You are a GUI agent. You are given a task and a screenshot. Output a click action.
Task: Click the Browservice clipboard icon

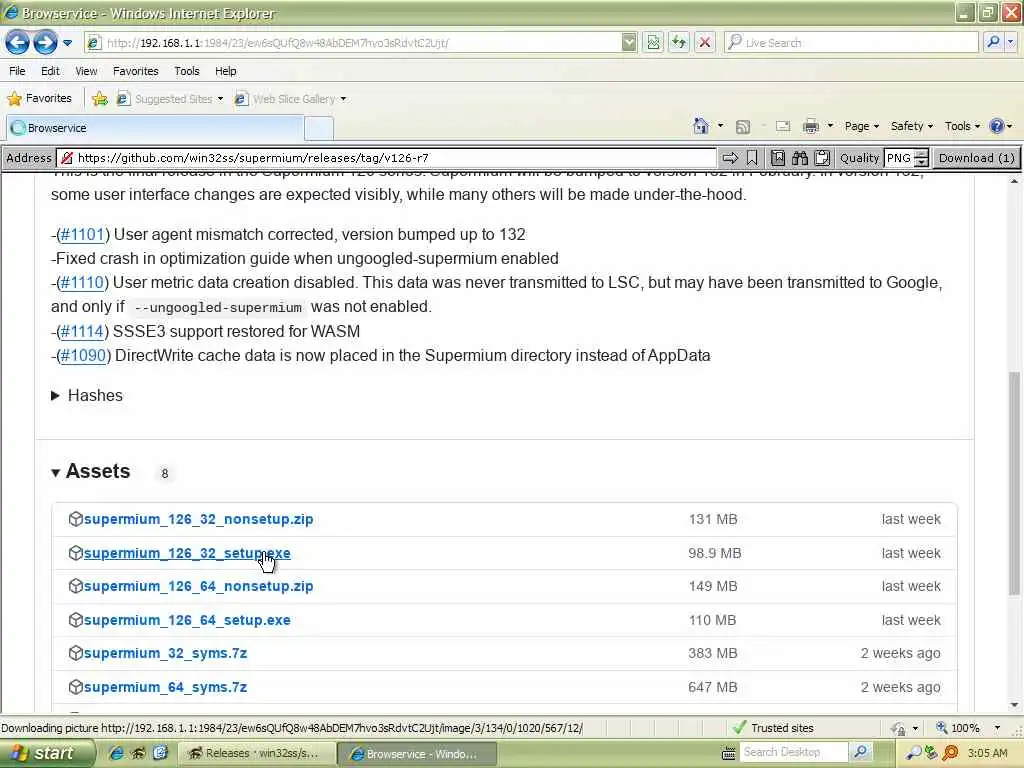click(822, 158)
